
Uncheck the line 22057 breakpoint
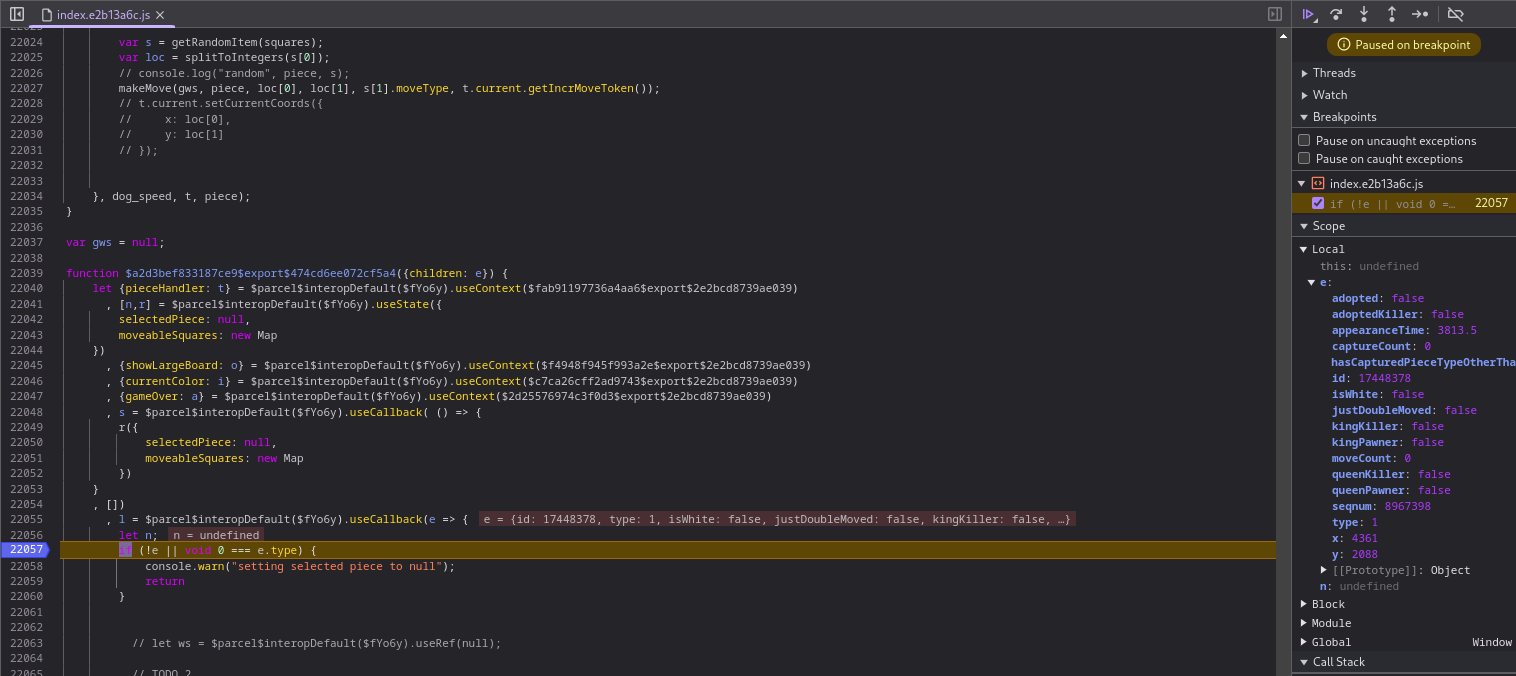1318,203
